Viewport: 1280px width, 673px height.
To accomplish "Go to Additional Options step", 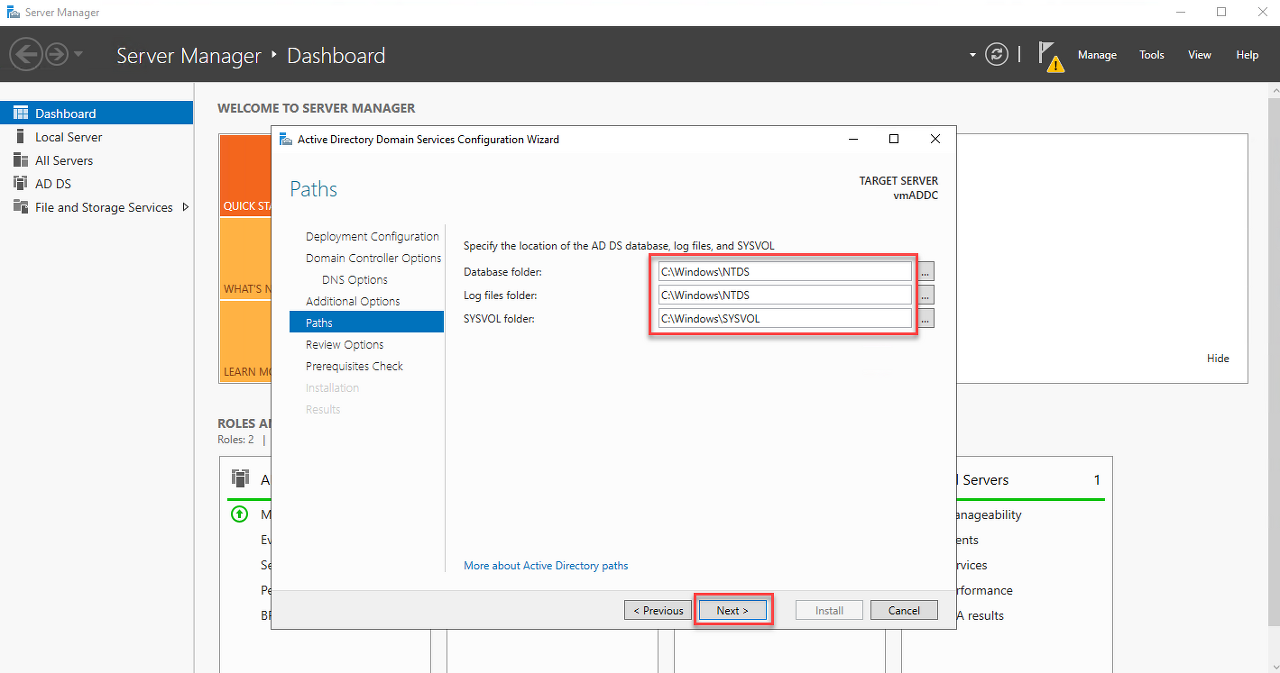I will (x=353, y=301).
